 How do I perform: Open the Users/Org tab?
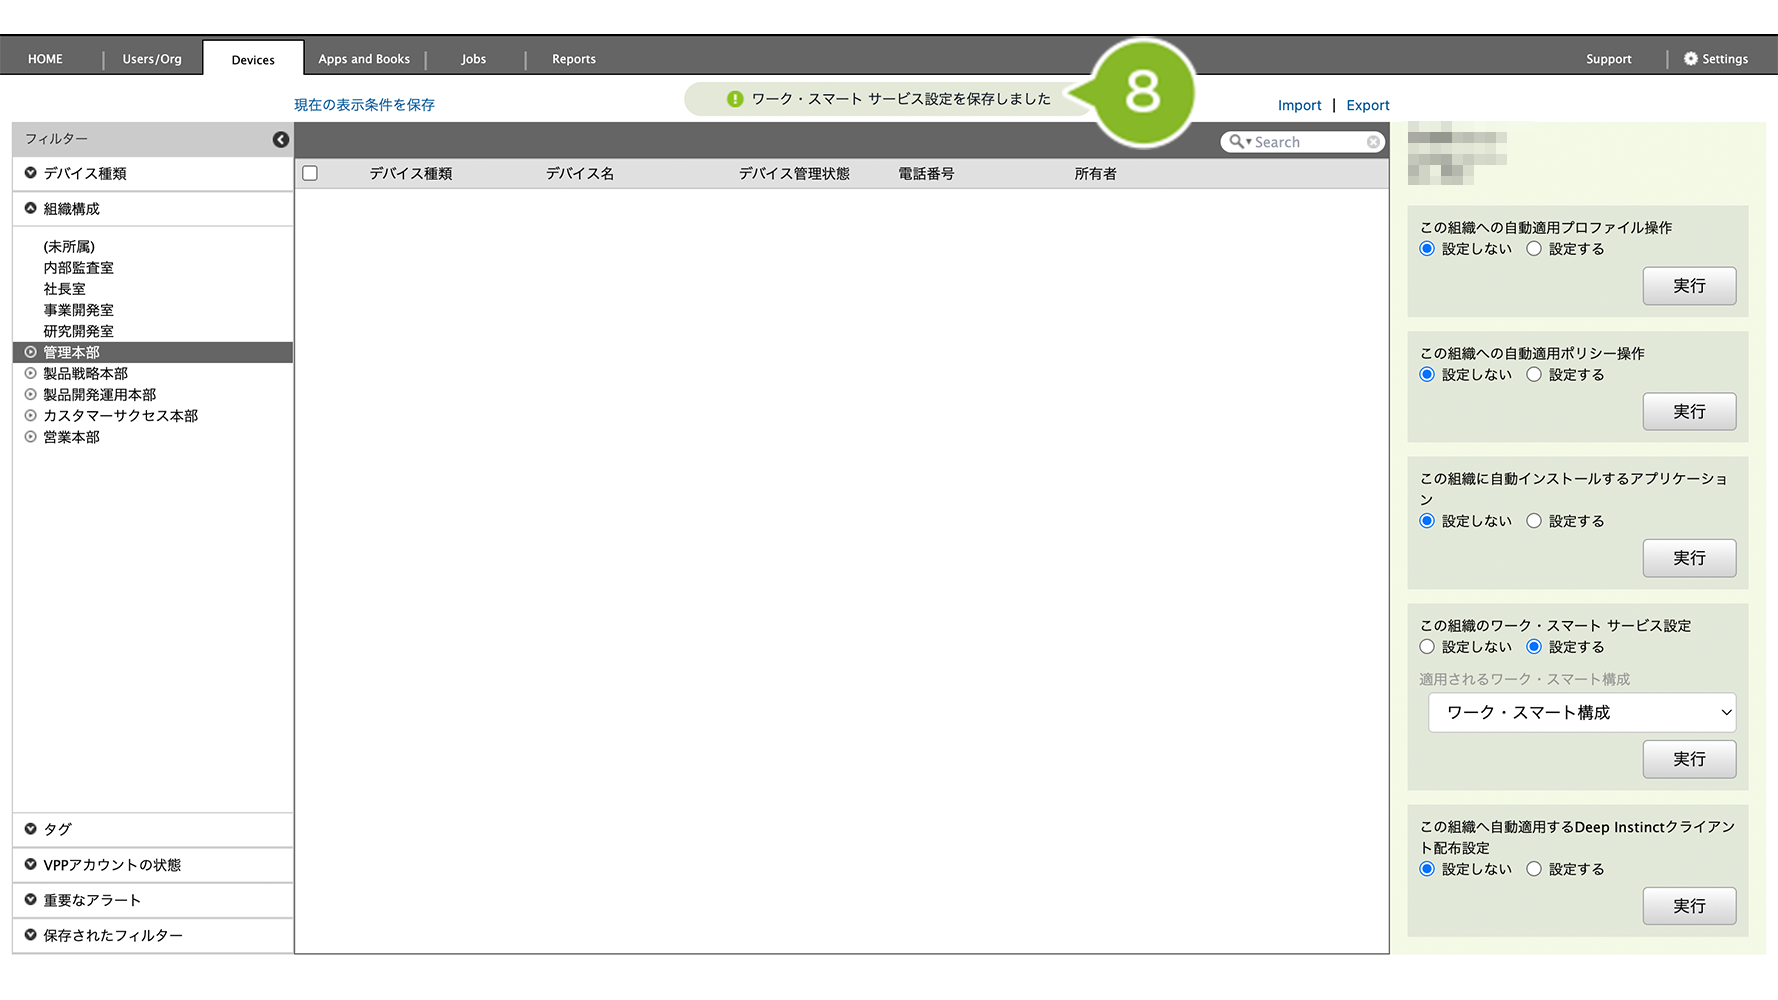152,59
